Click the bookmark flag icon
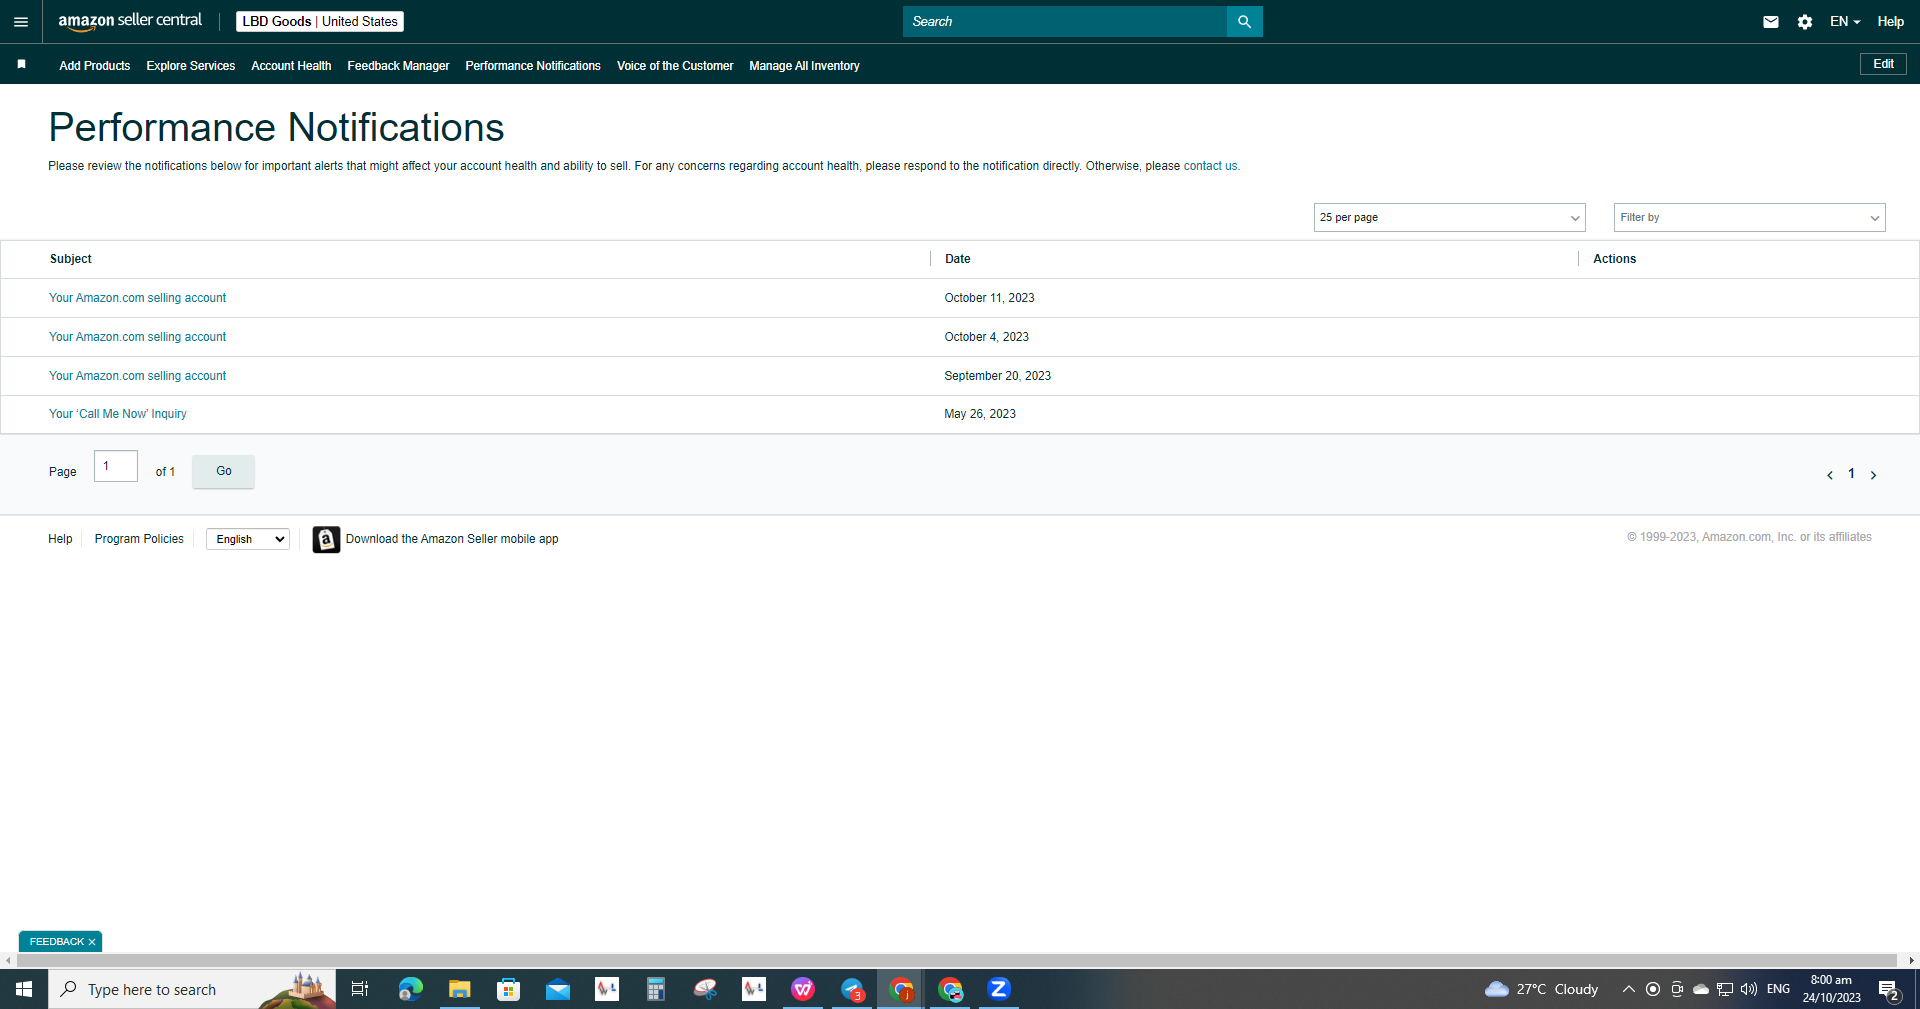 22,64
